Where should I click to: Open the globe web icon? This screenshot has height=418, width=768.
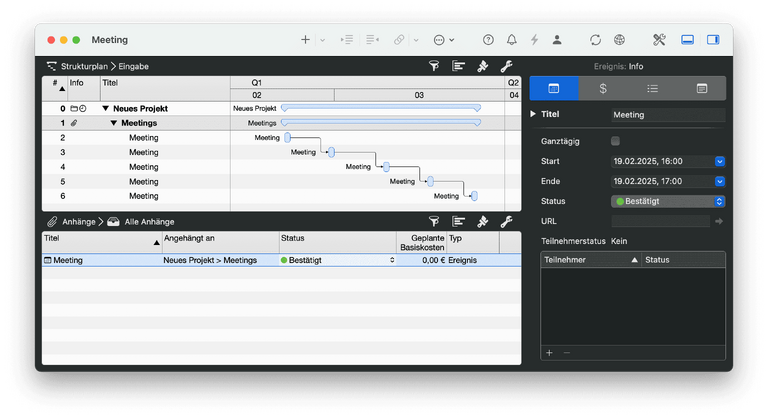click(x=620, y=40)
